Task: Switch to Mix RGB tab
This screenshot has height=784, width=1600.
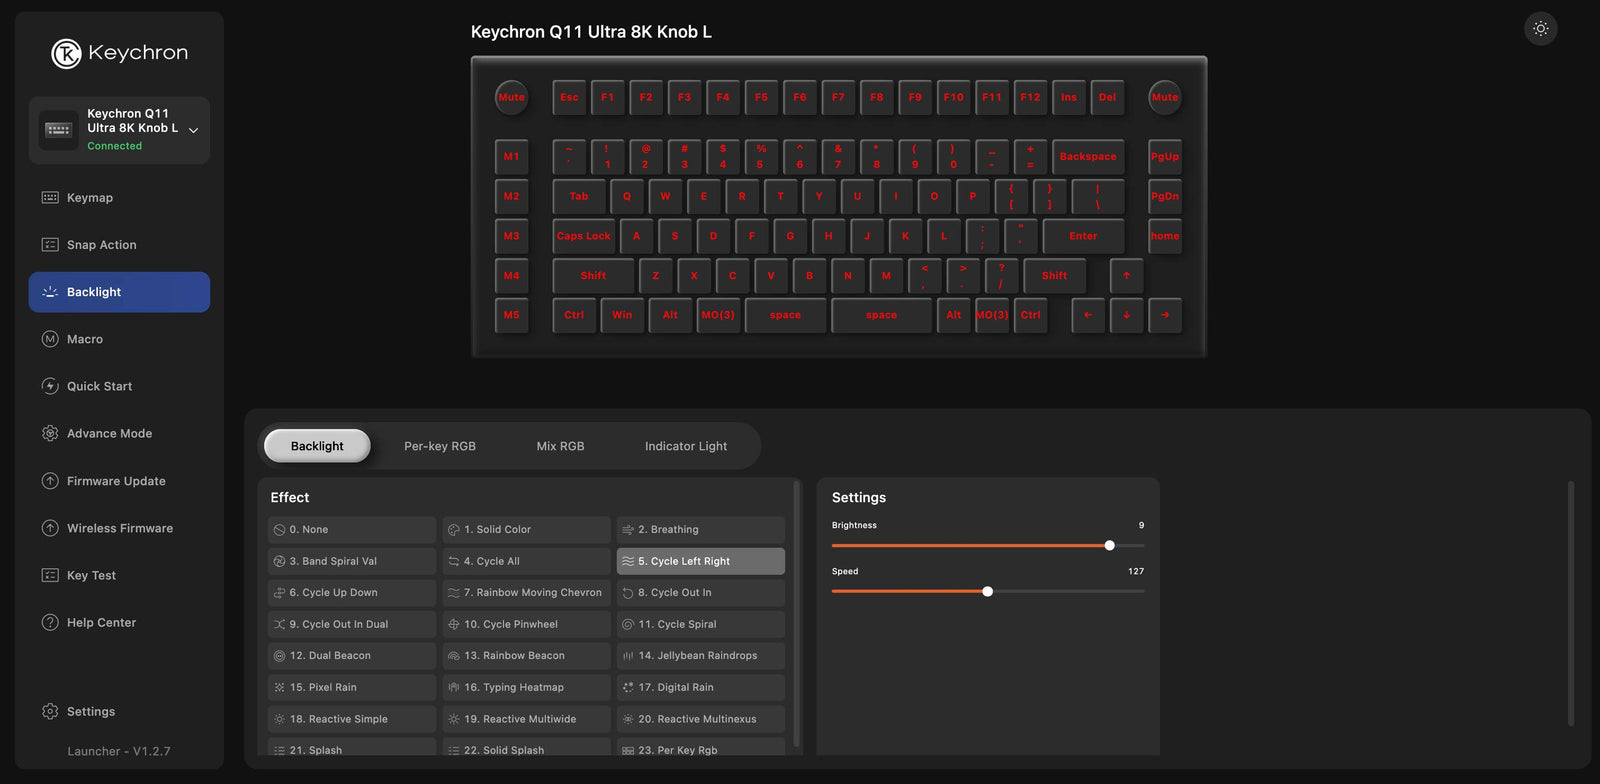Action: [560, 446]
